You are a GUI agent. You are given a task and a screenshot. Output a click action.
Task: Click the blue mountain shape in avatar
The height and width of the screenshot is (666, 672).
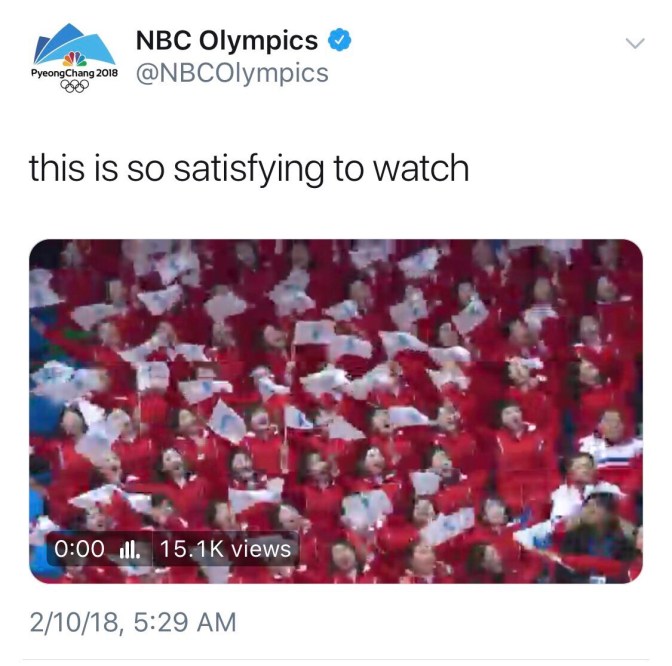tap(73, 43)
